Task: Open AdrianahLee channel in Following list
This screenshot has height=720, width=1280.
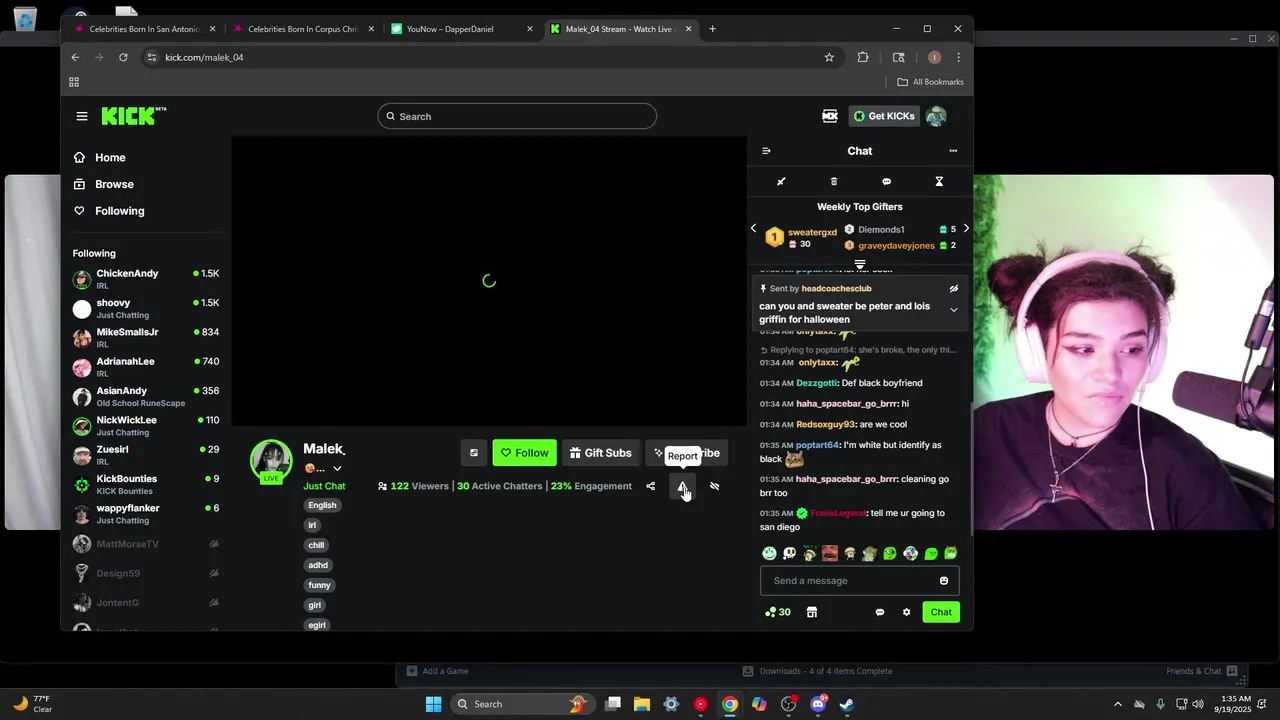Action: (146, 367)
